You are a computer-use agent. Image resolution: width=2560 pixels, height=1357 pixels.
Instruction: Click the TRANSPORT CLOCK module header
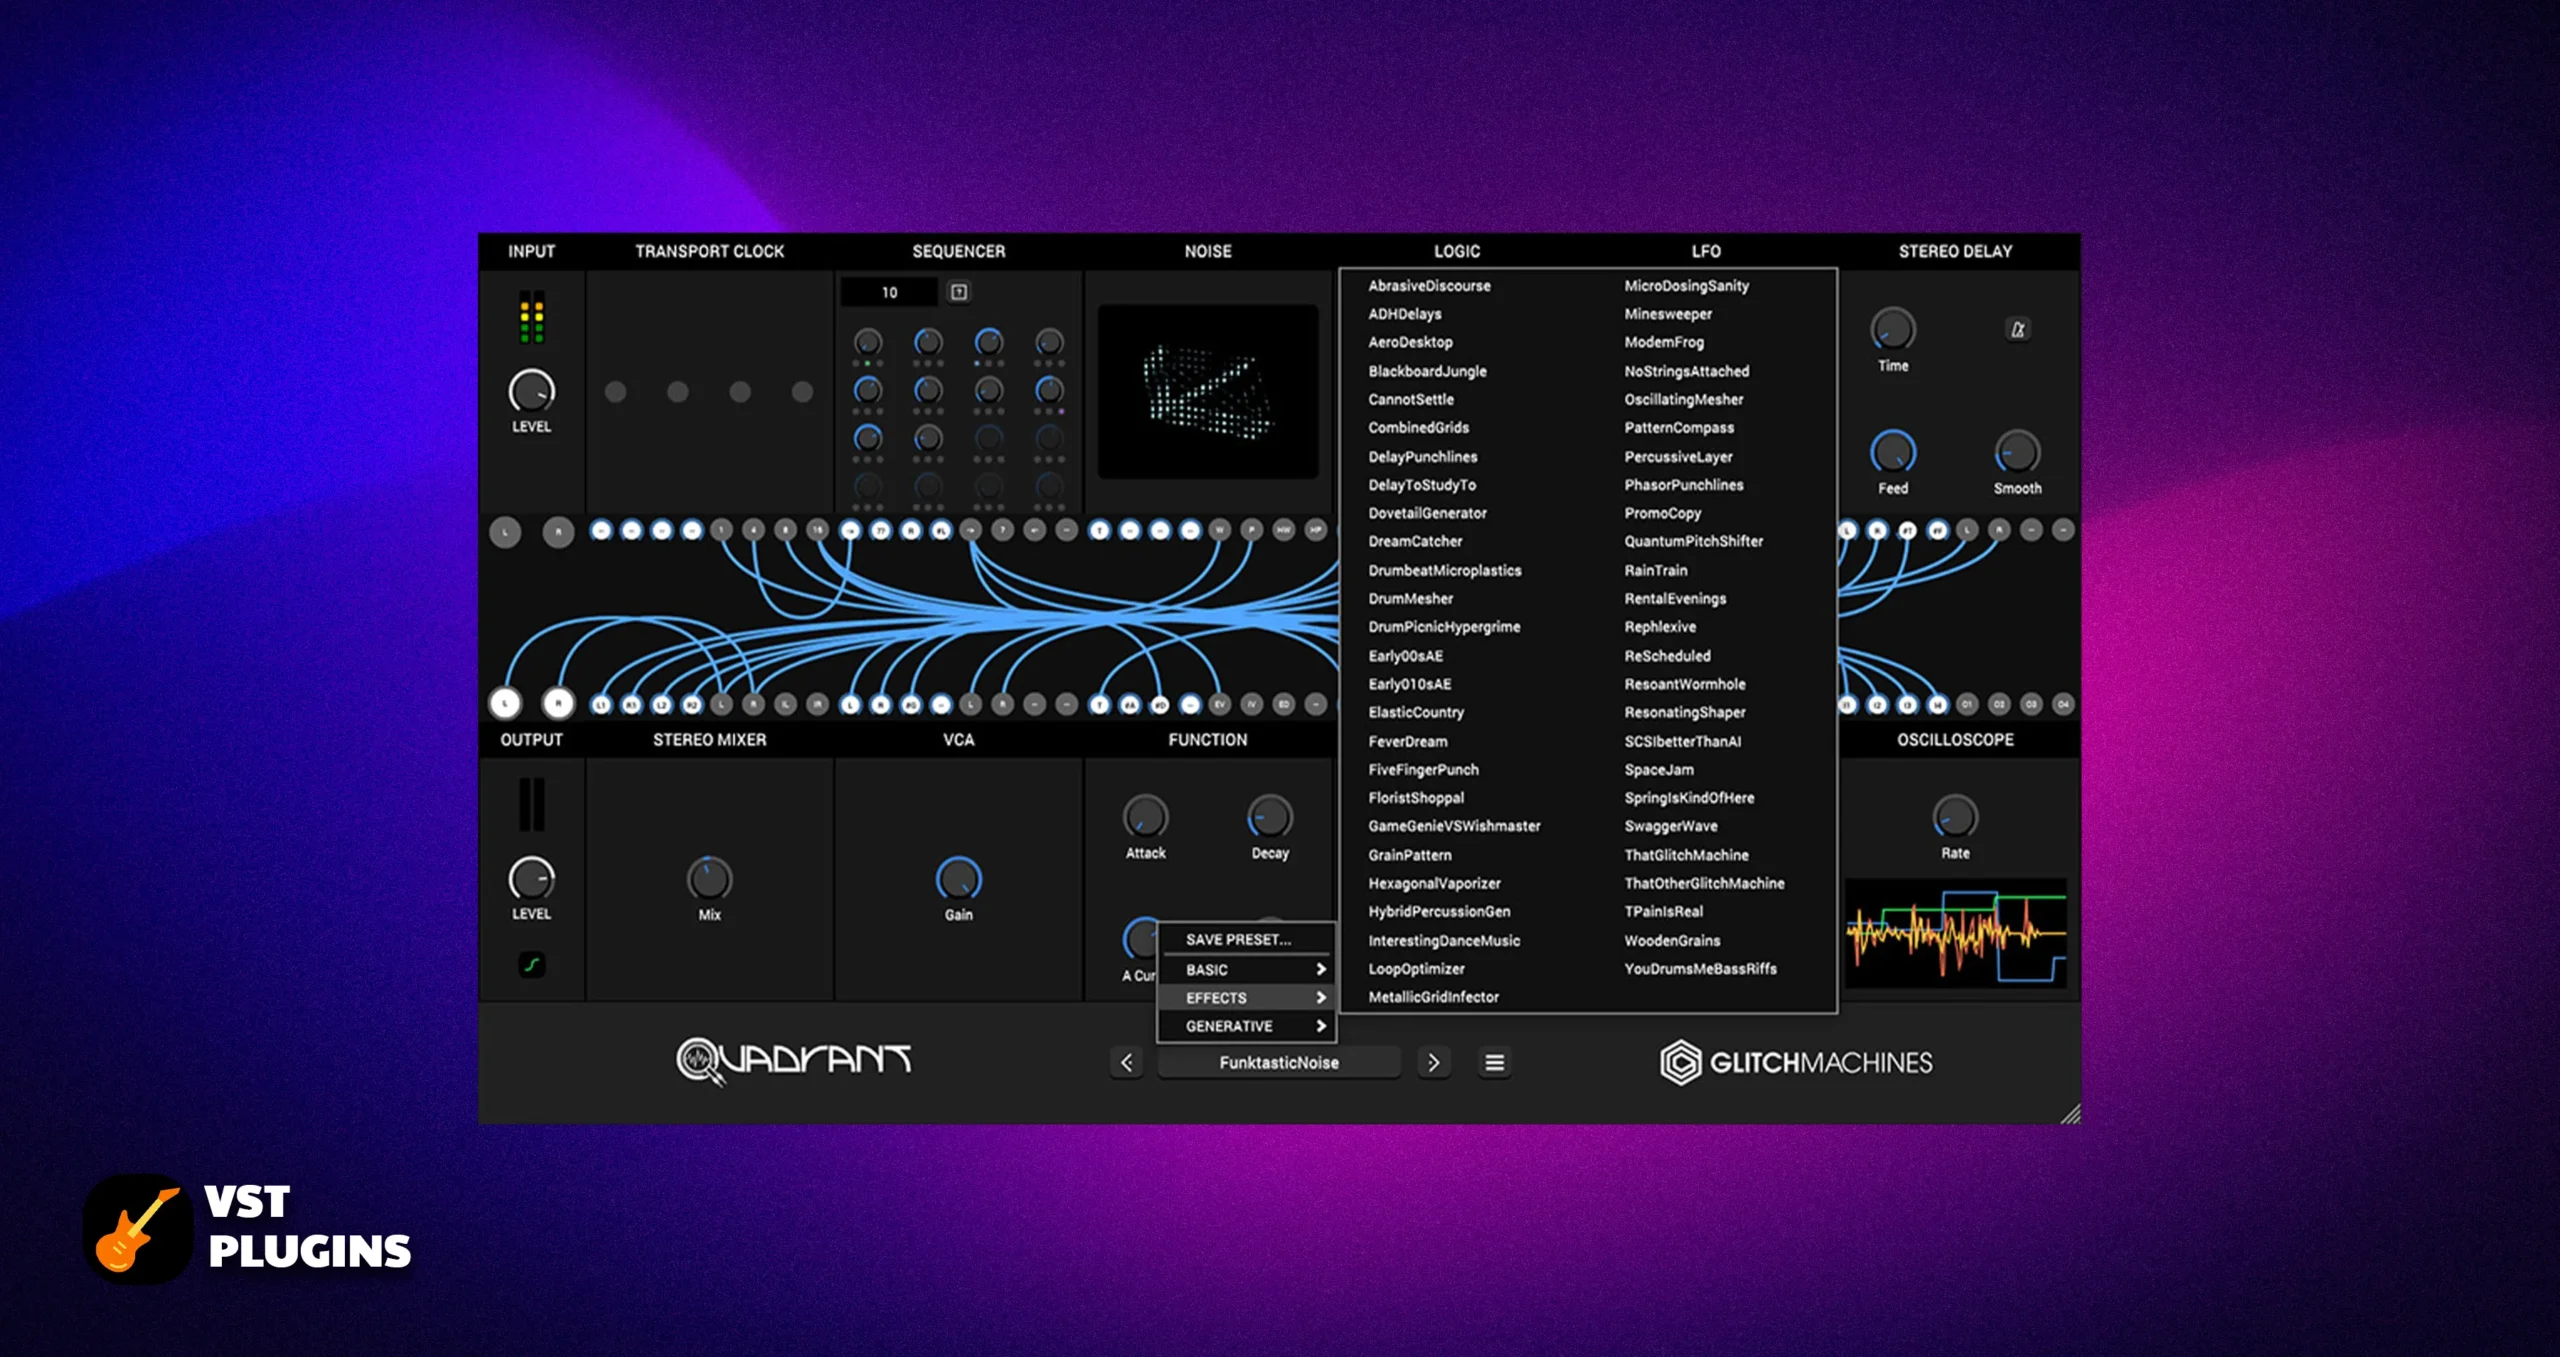coord(710,251)
